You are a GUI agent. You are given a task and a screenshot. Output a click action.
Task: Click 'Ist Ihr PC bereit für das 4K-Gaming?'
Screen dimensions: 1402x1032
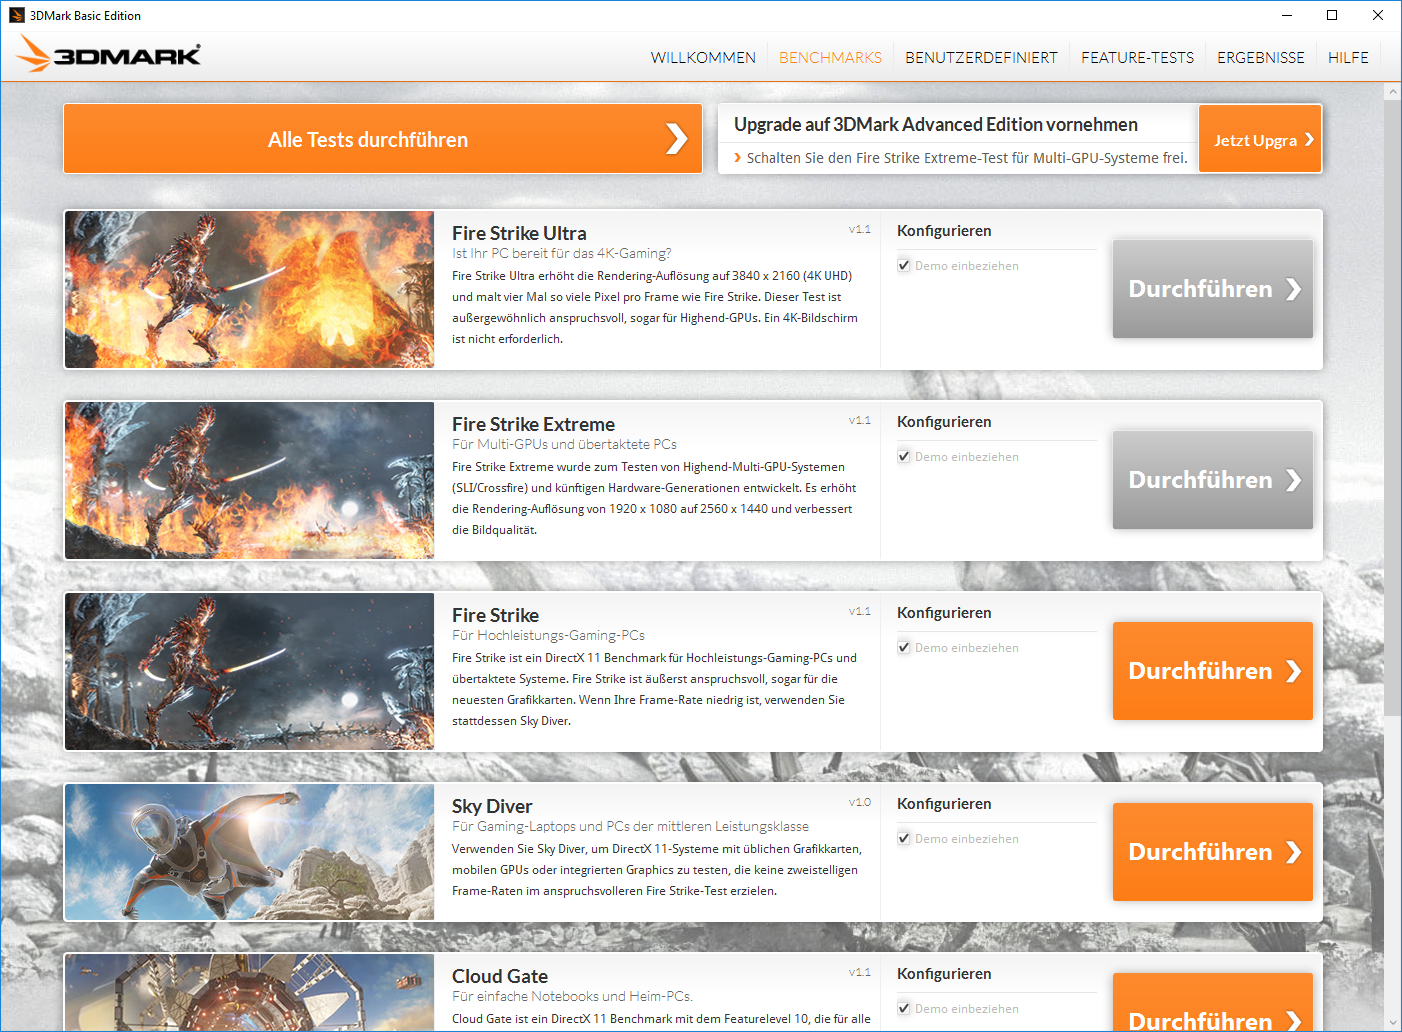pos(562,253)
